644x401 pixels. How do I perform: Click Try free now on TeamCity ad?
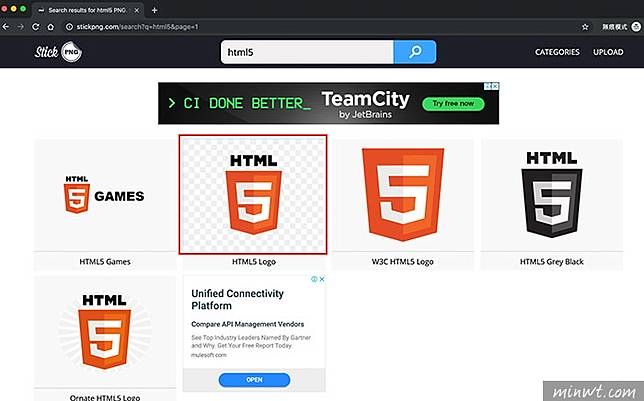[x=453, y=104]
